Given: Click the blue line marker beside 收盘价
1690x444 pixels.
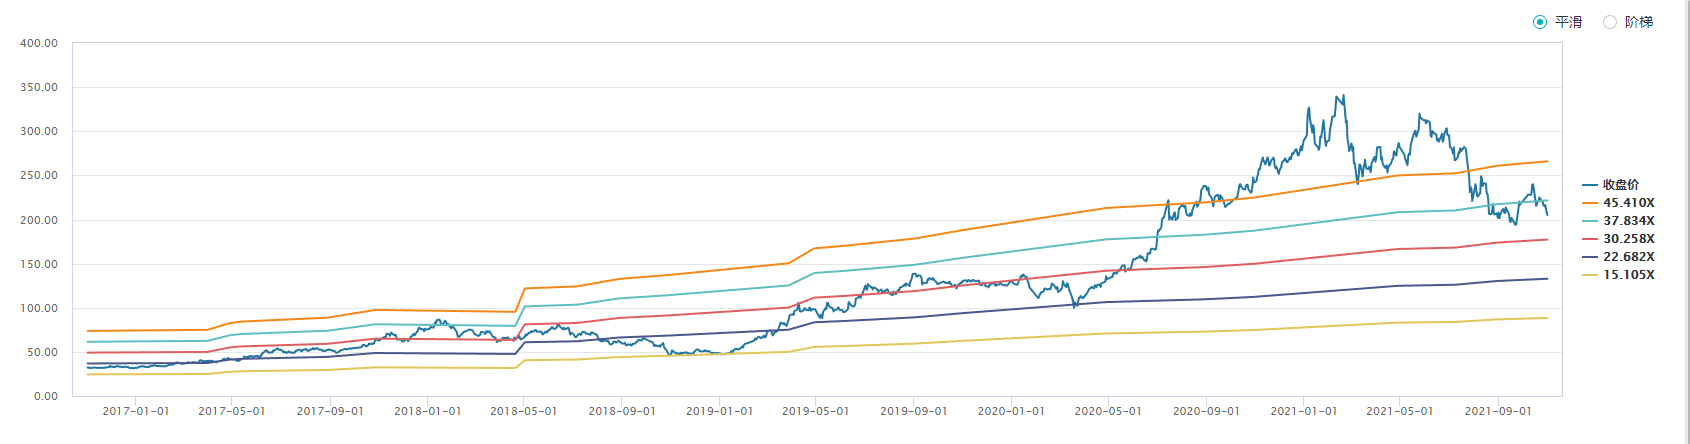Looking at the screenshot, I should pyautogui.click(x=1590, y=185).
